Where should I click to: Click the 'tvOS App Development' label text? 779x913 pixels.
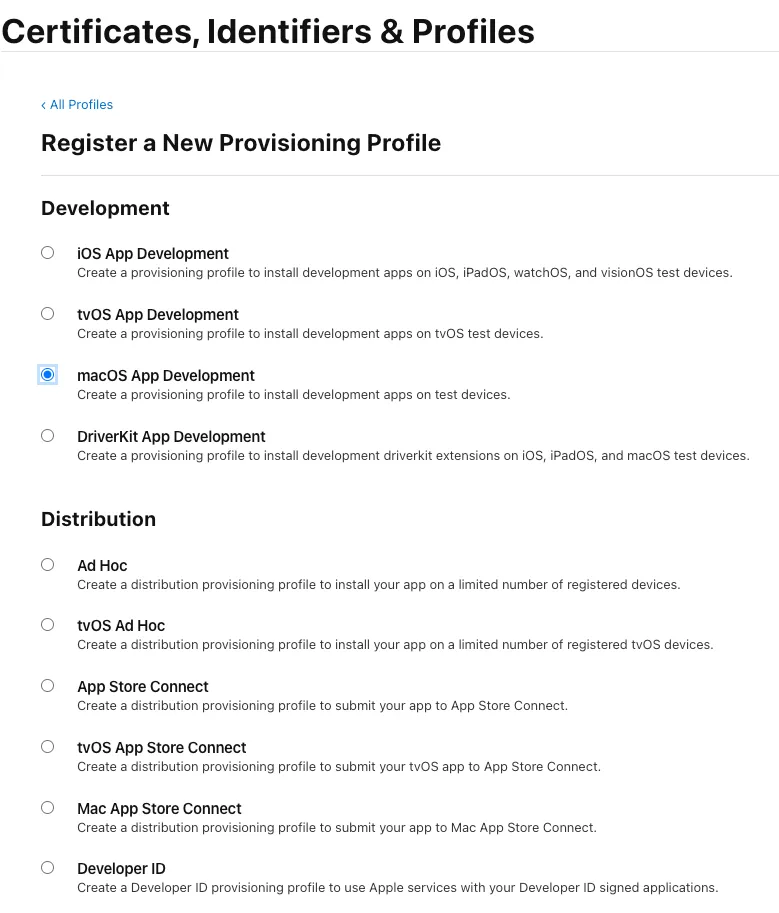pos(158,314)
